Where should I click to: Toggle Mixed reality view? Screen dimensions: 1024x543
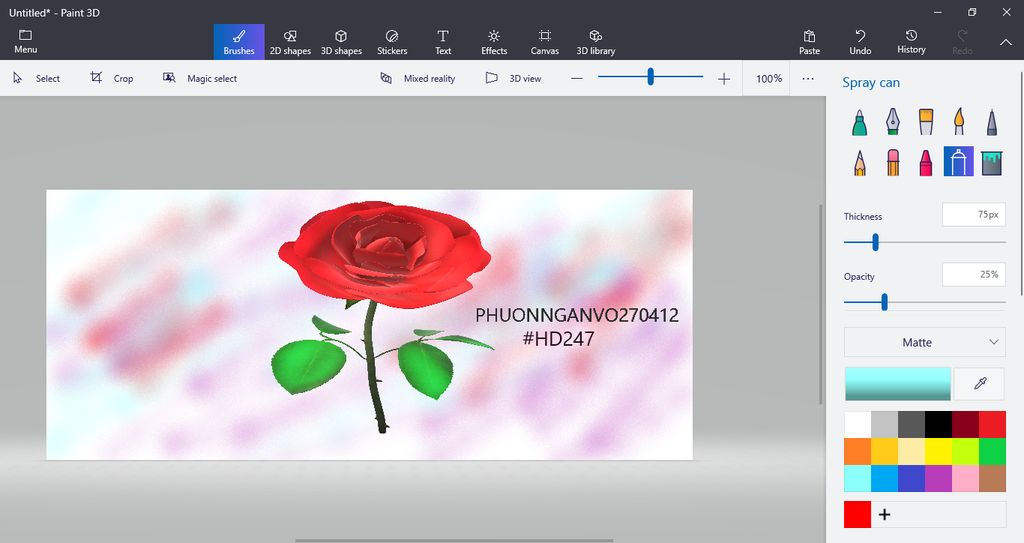[x=418, y=78]
